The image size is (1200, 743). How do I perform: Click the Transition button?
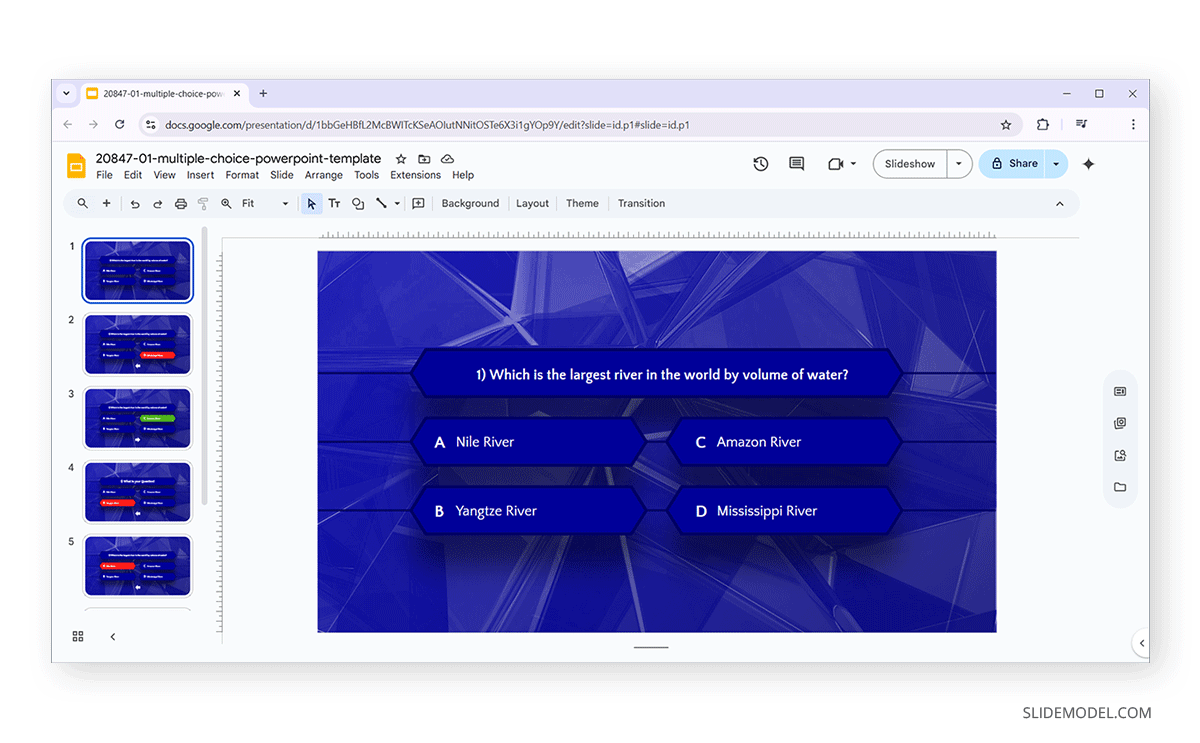pyautogui.click(x=641, y=204)
